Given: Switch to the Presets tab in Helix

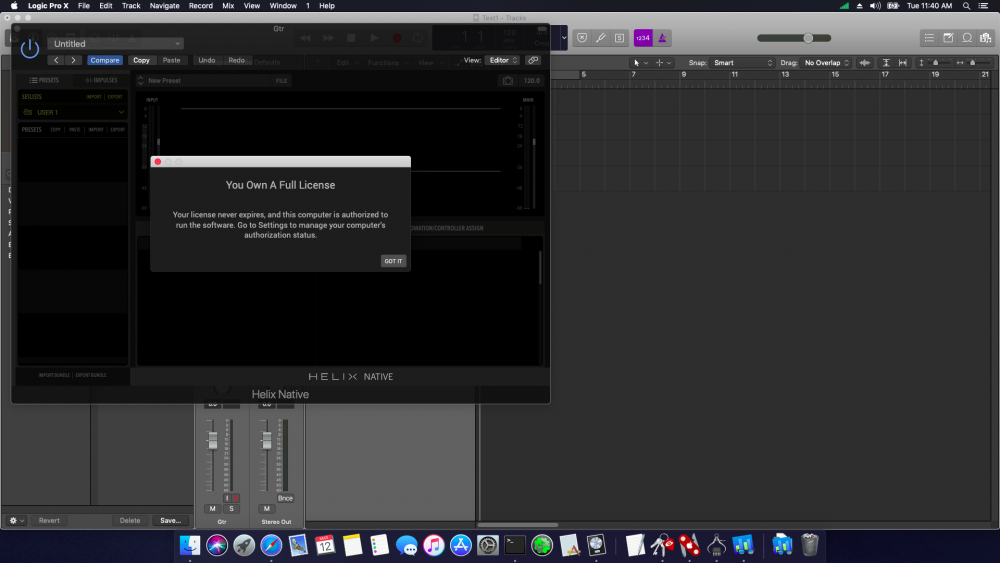Looking at the screenshot, I should tap(44, 80).
